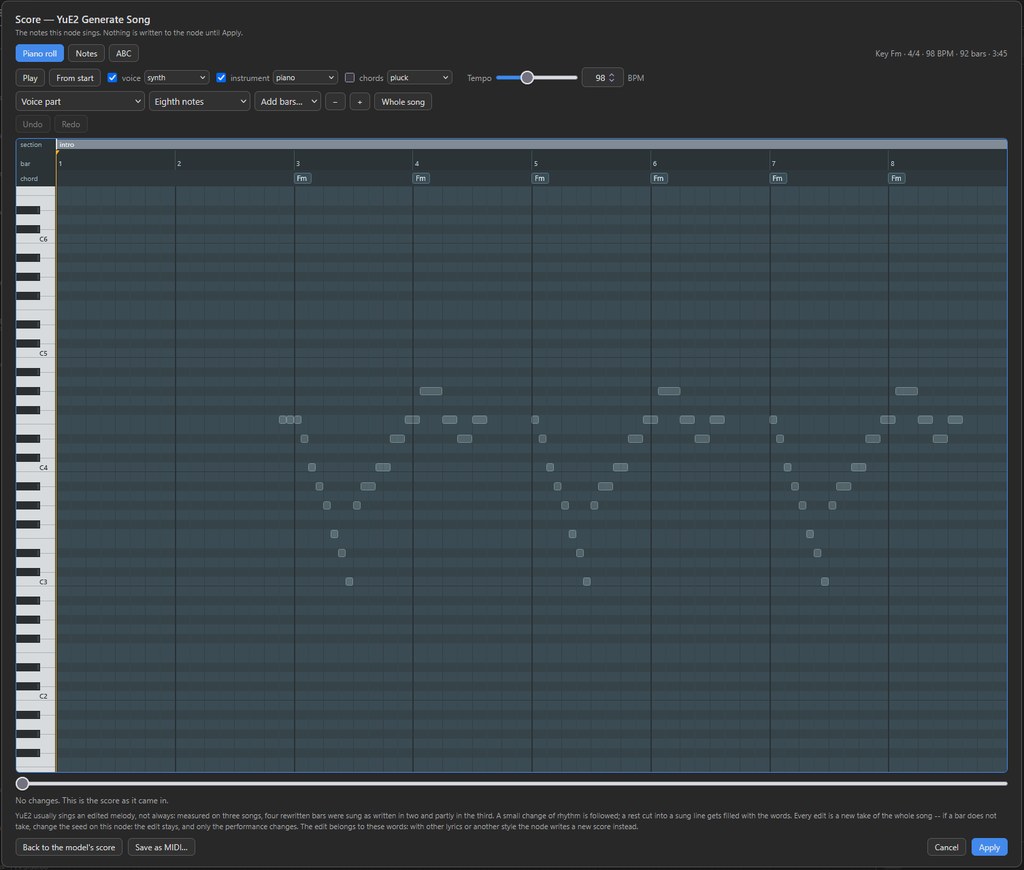This screenshot has height=870, width=1024.
Task: Move the horizontal song scroll handle
Action: coord(22,783)
